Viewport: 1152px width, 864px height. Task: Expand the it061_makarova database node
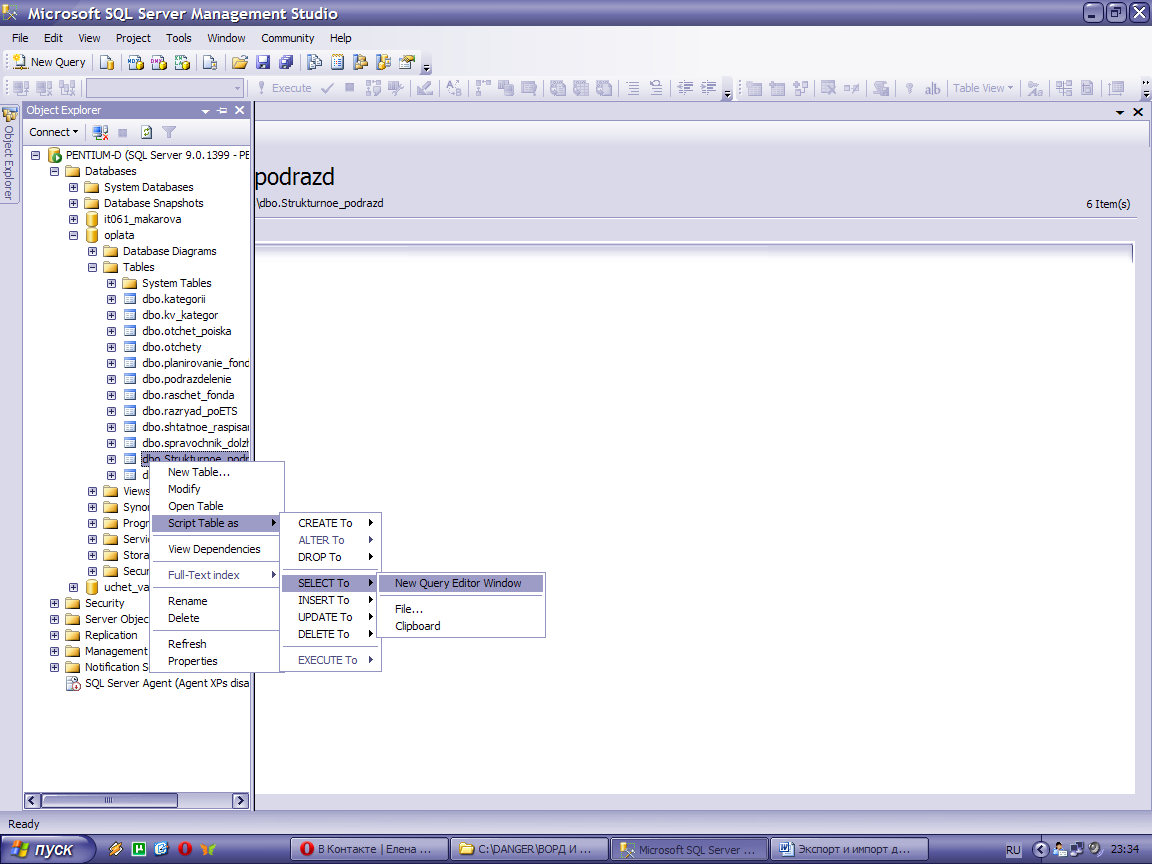point(73,219)
